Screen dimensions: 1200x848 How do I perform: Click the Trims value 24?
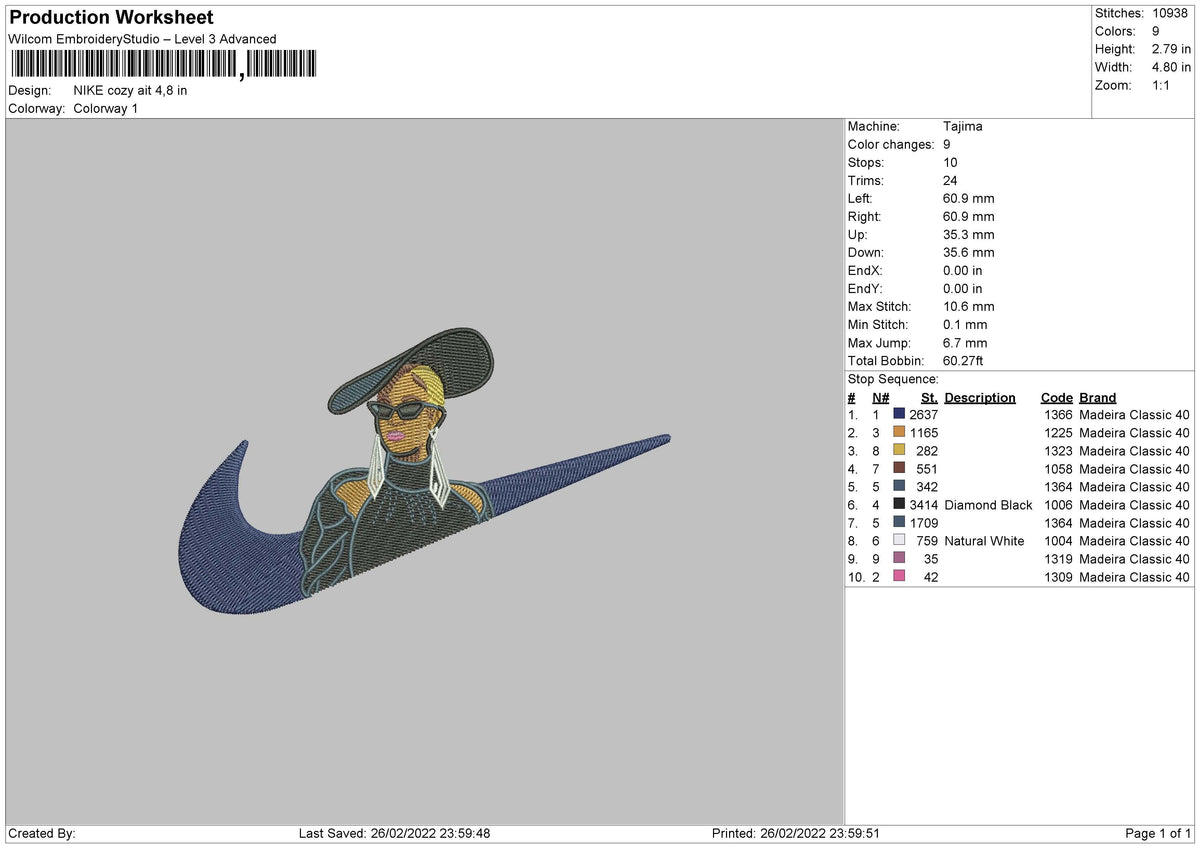click(x=950, y=181)
